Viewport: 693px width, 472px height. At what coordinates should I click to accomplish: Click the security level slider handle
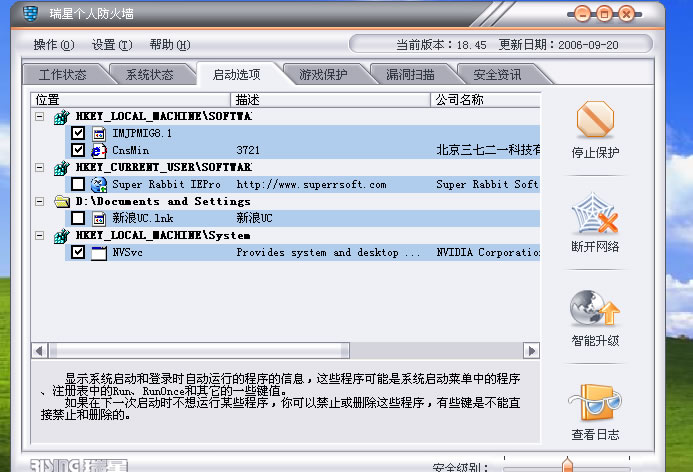point(567,464)
